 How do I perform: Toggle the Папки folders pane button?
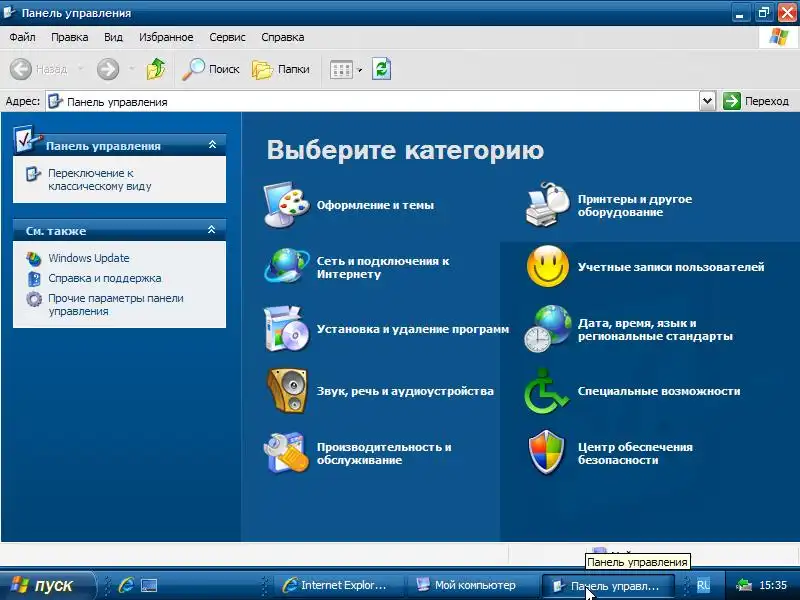pos(281,69)
